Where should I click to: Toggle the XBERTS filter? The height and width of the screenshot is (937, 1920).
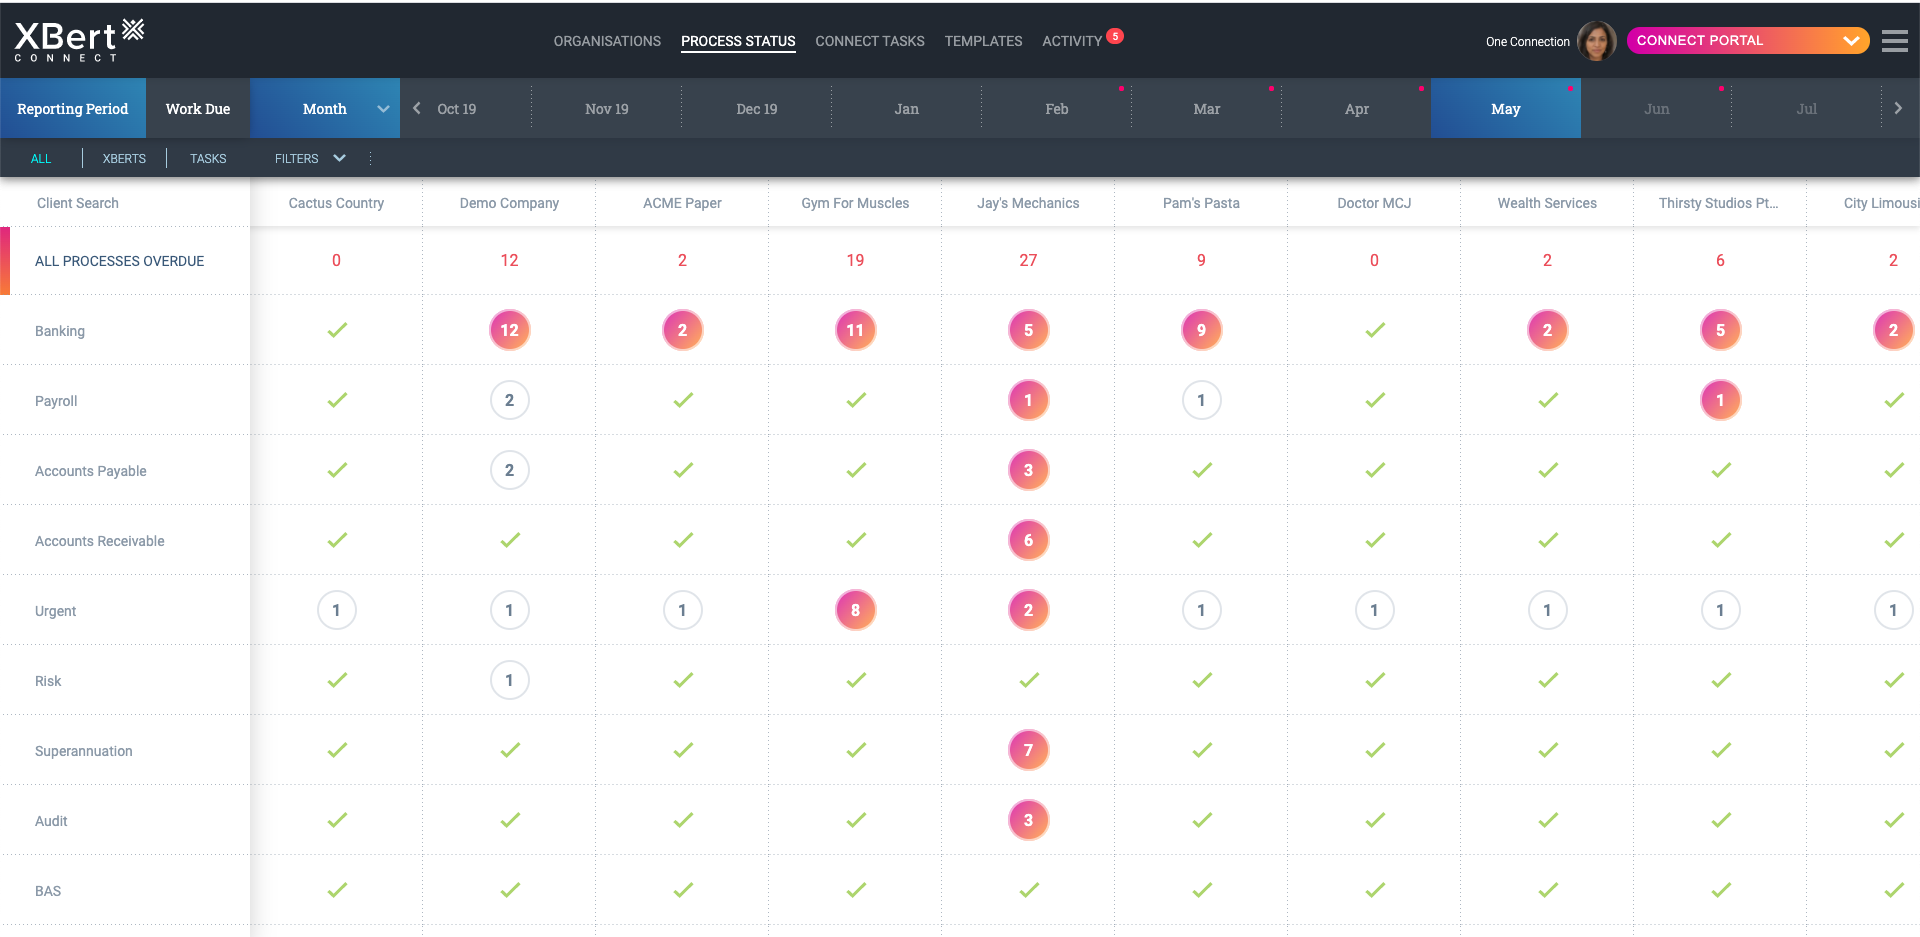[x=123, y=158]
